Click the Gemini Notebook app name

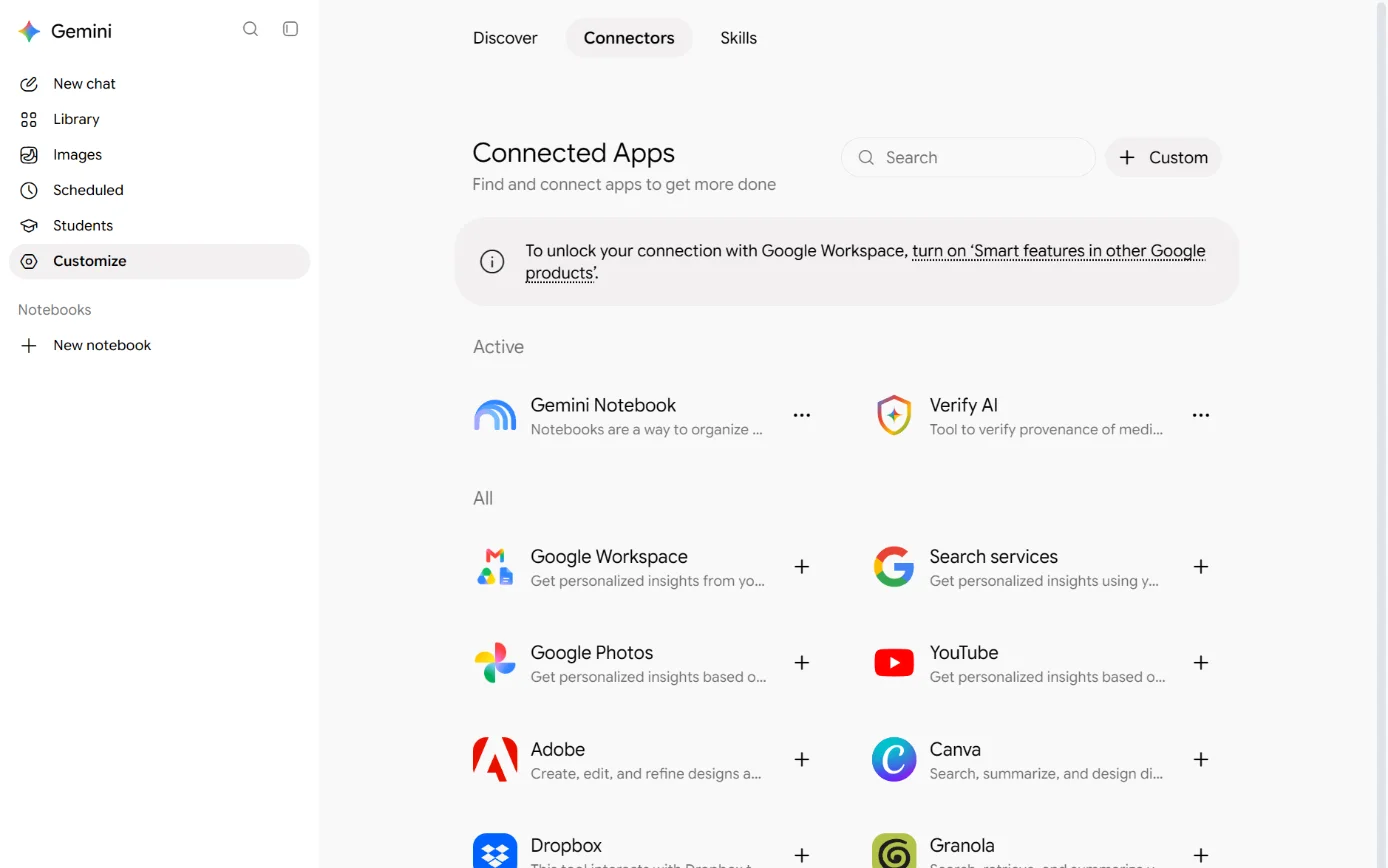pos(603,405)
